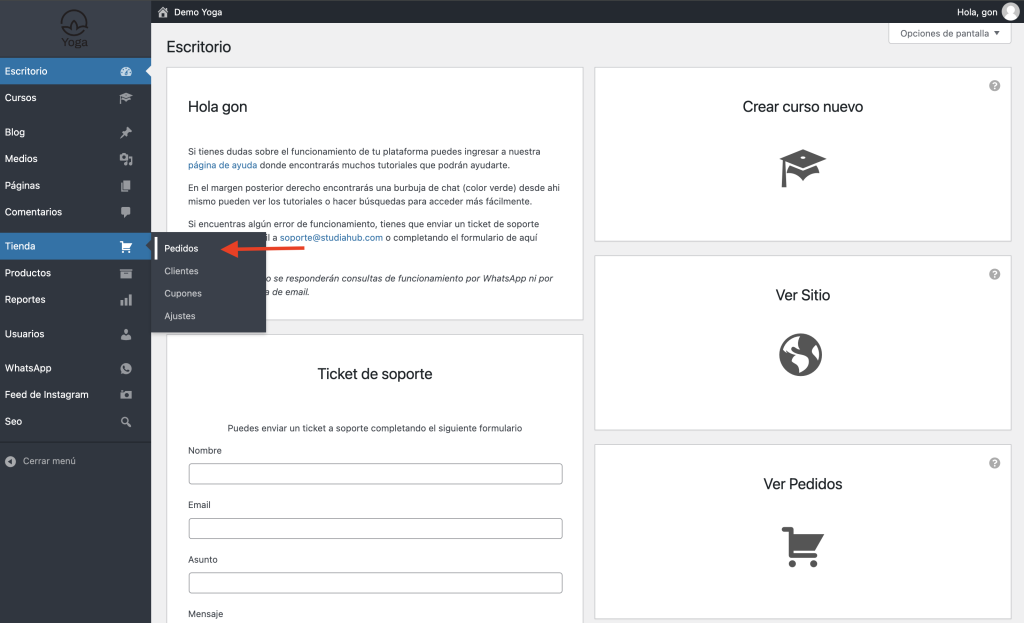The width and height of the screenshot is (1024, 623).
Task: Focus the Asunto text field
Action: [x=375, y=583]
